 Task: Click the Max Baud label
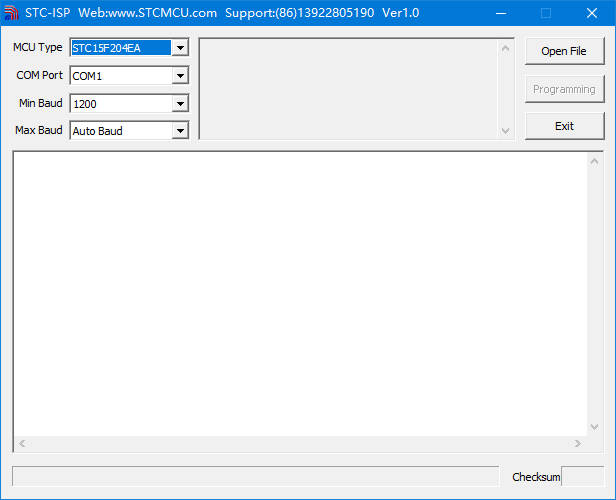click(x=38, y=130)
